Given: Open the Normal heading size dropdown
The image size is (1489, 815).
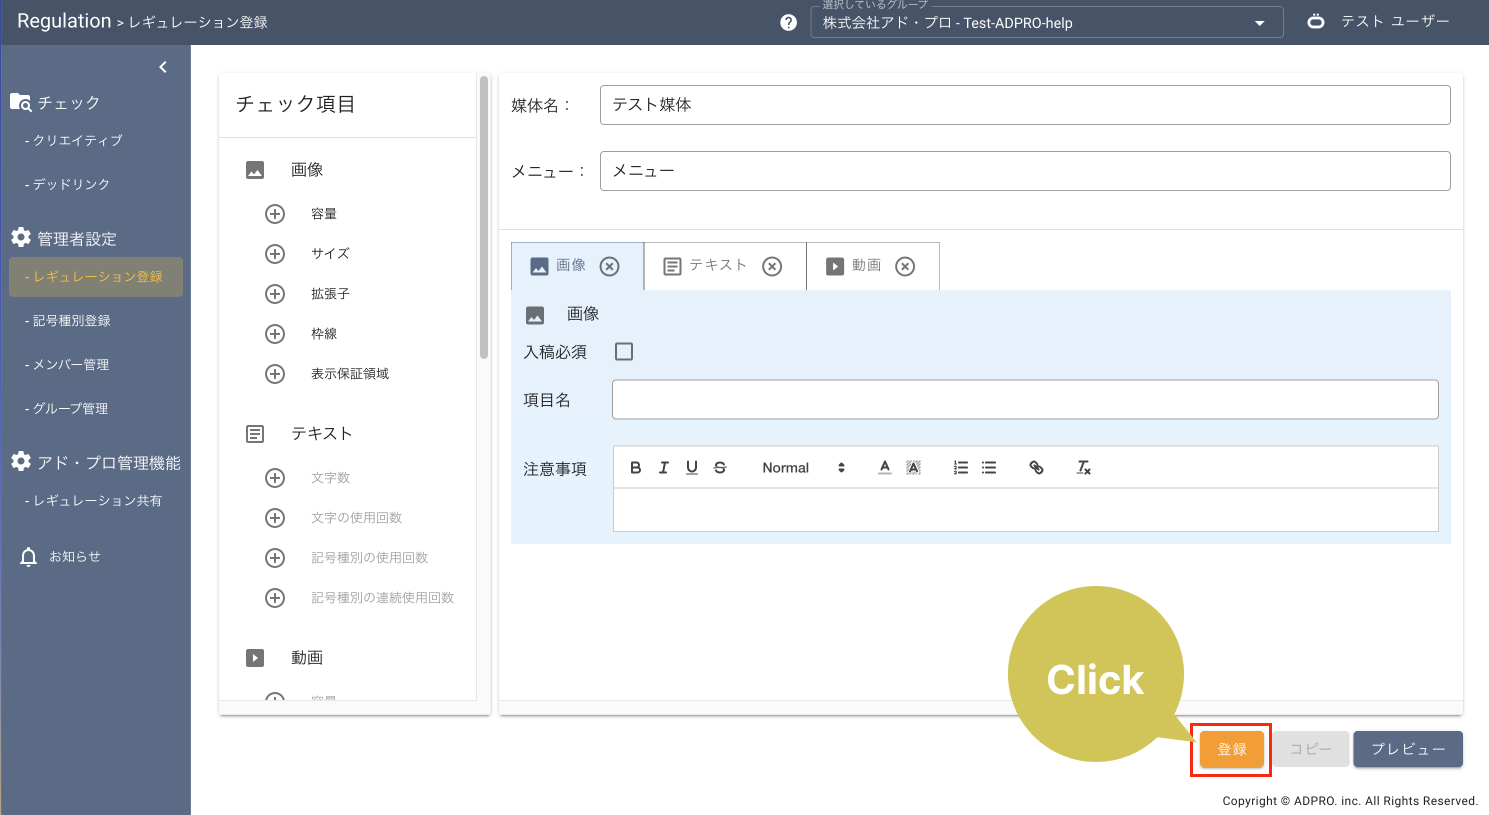Looking at the screenshot, I should click(x=803, y=468).
